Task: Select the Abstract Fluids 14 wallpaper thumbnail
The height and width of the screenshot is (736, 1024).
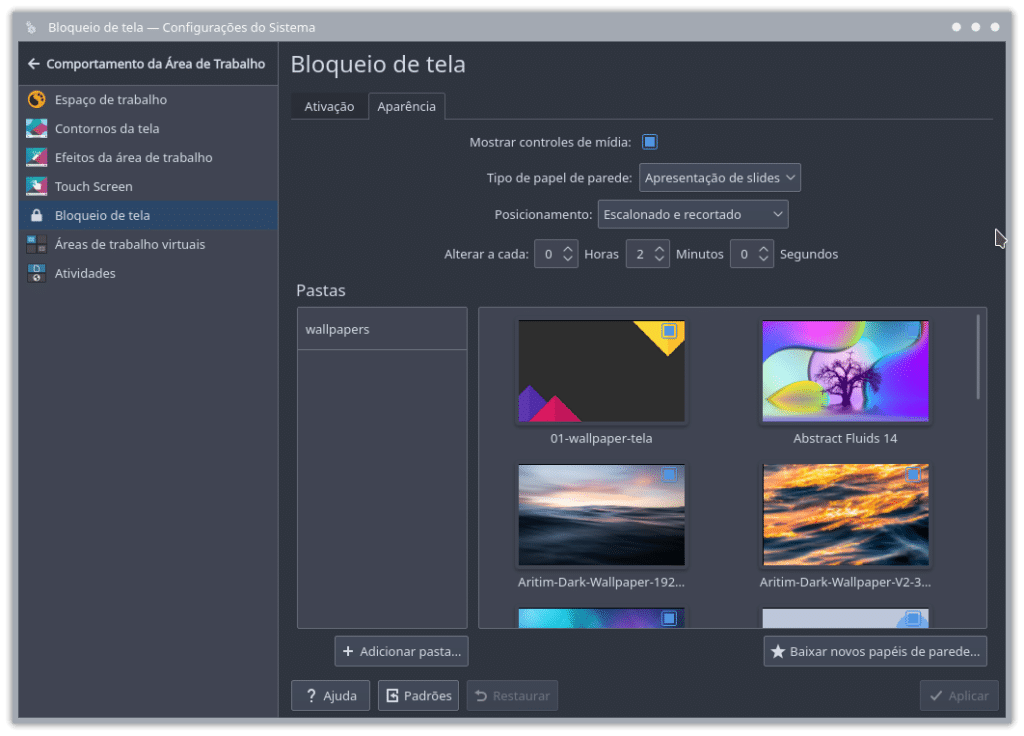Action: click(845, 371)
